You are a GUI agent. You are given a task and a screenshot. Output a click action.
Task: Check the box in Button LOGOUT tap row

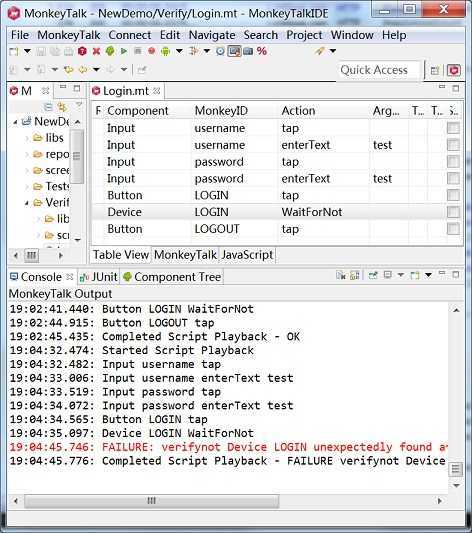[453, 229]
